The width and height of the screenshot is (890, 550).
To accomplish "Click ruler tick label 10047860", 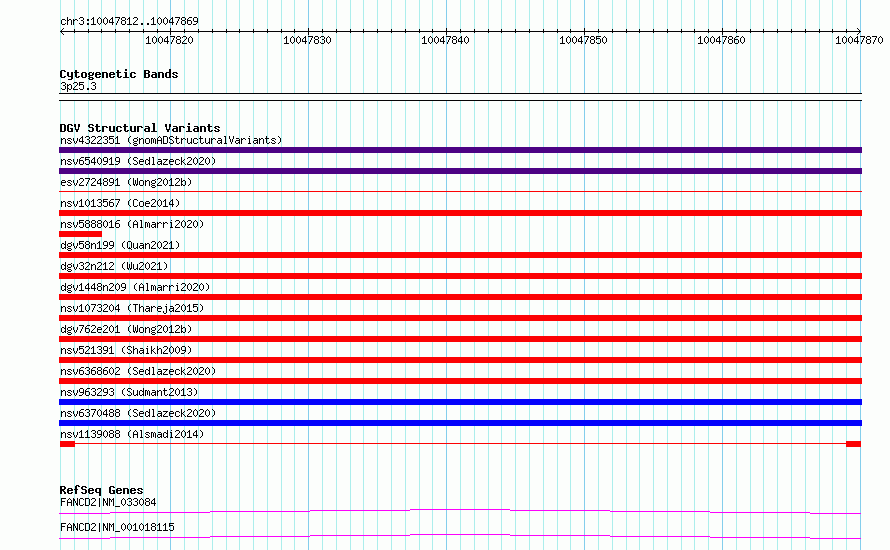I will pyautogui.click(x=721, y=40).
